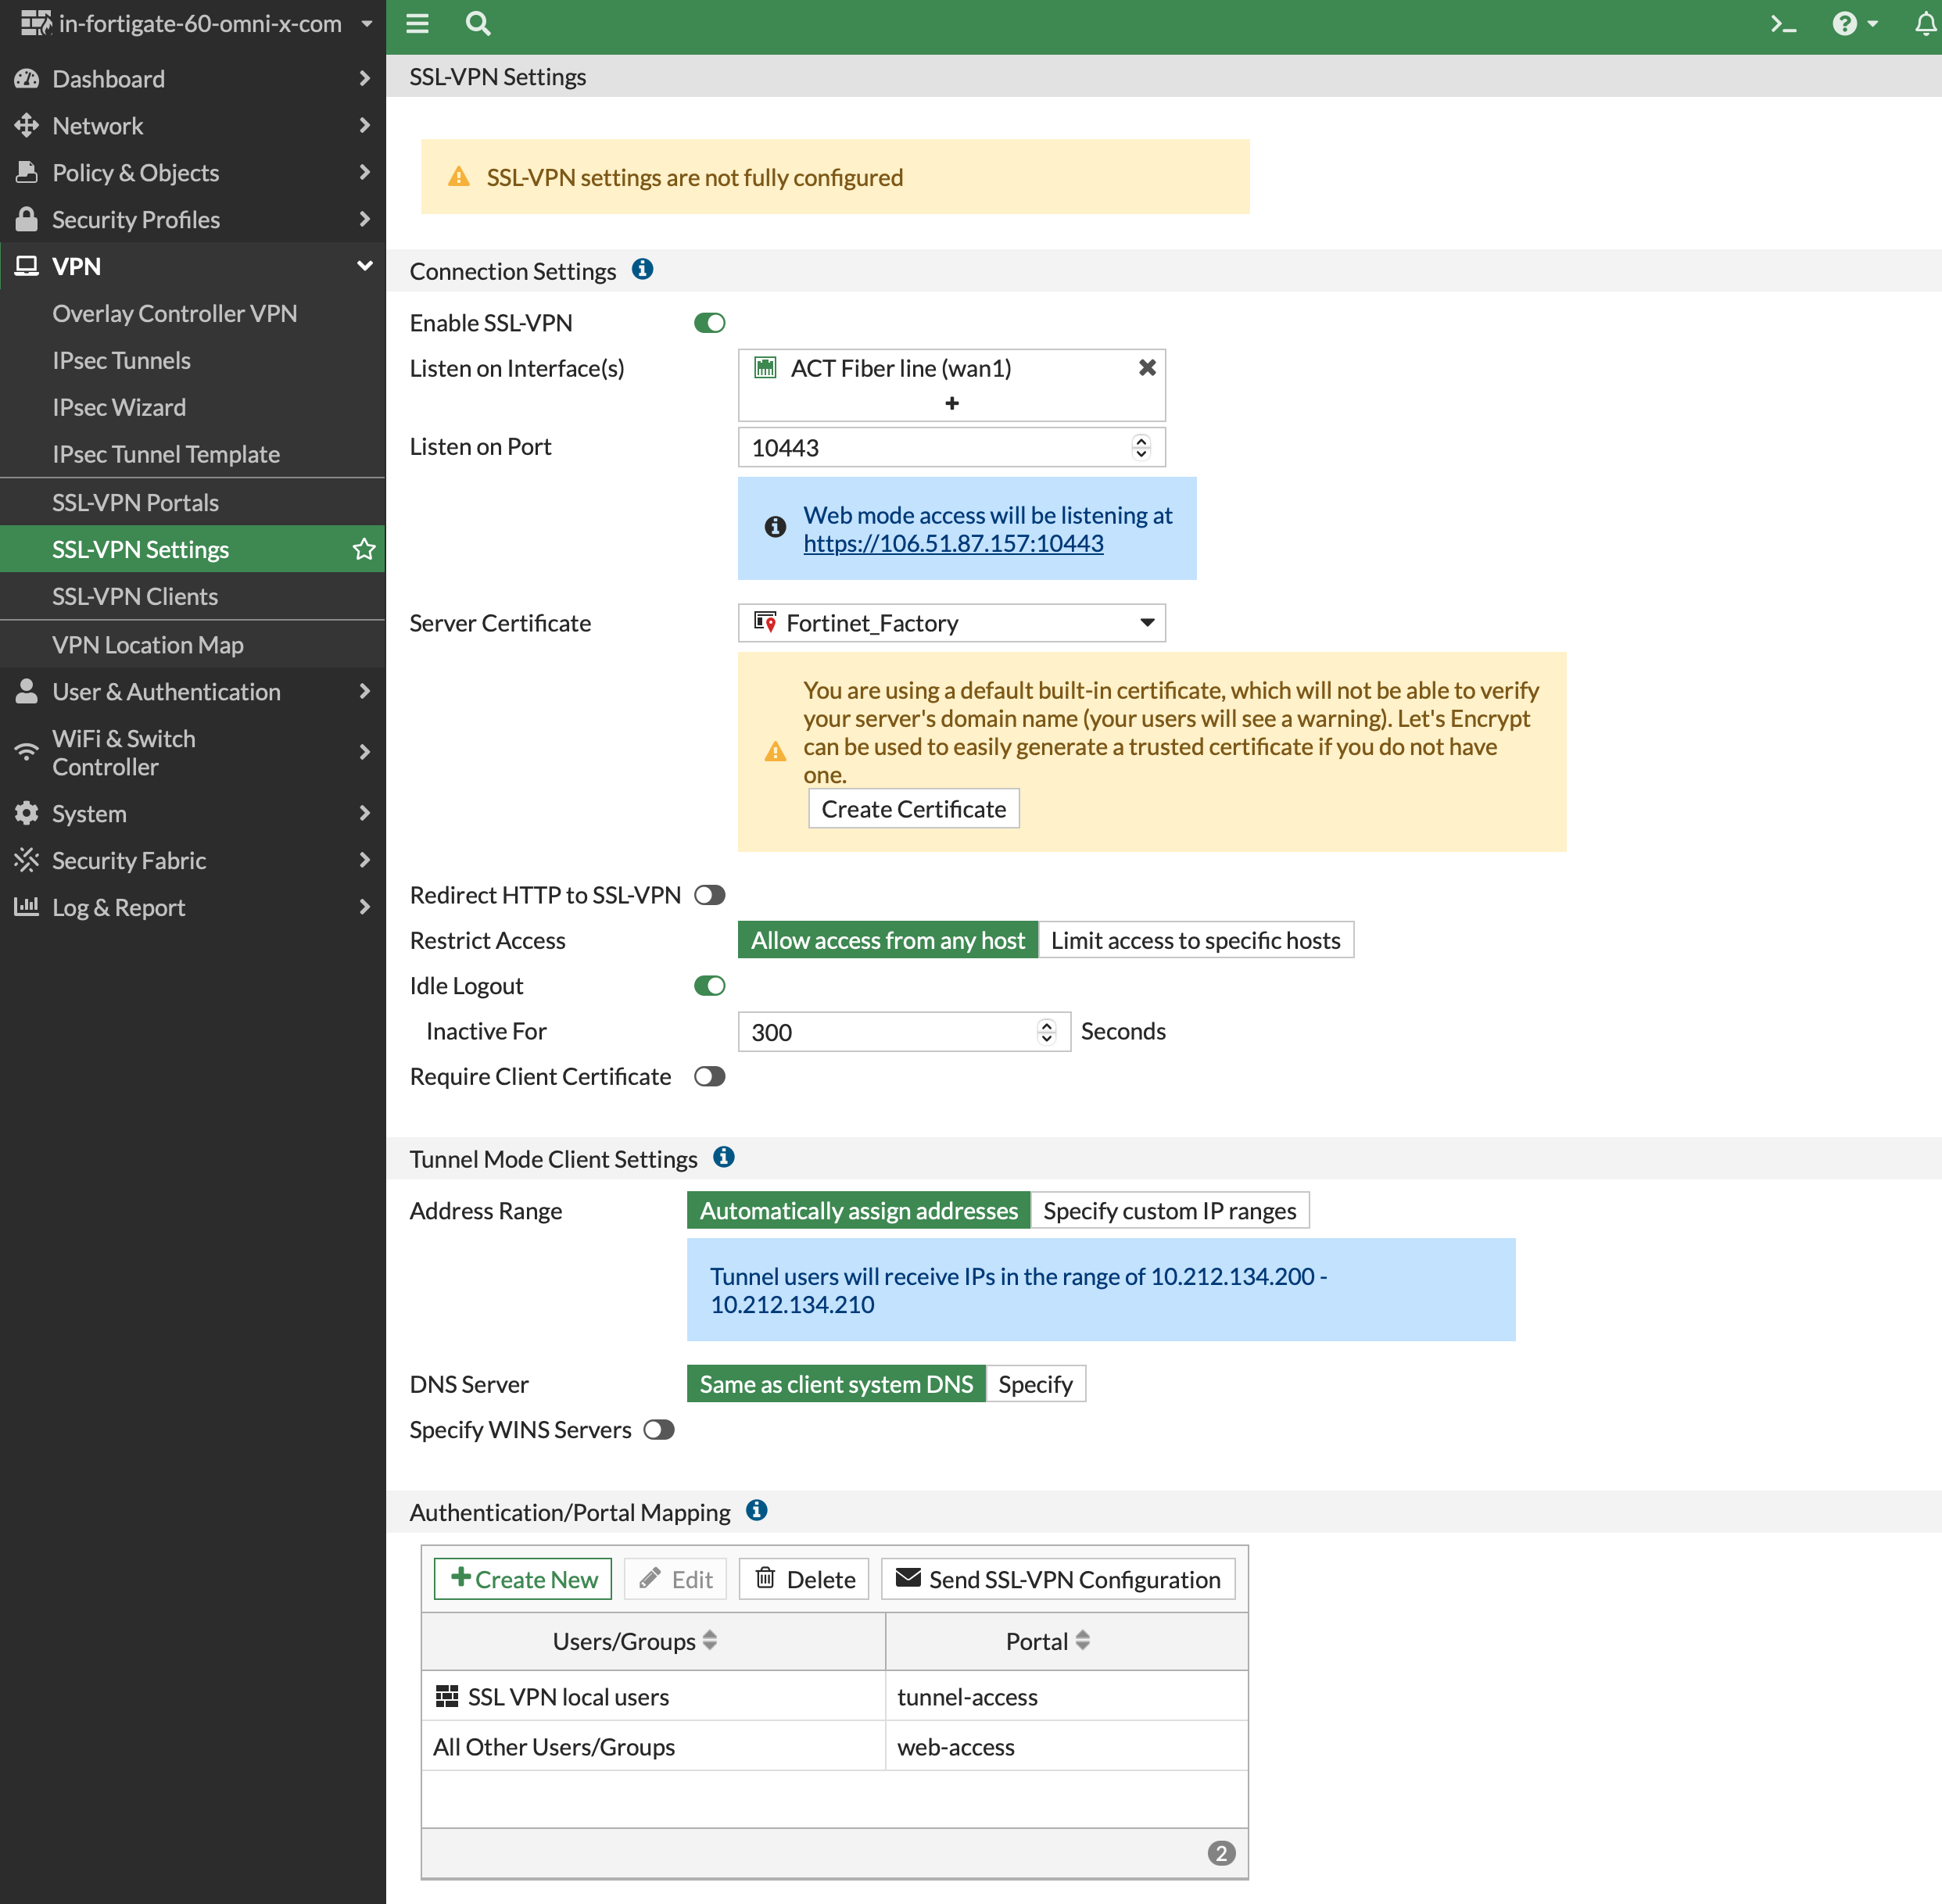Click the search magnifier icon
The height and width of the screenshot is (1904, 1942).
tap(478, 24)
